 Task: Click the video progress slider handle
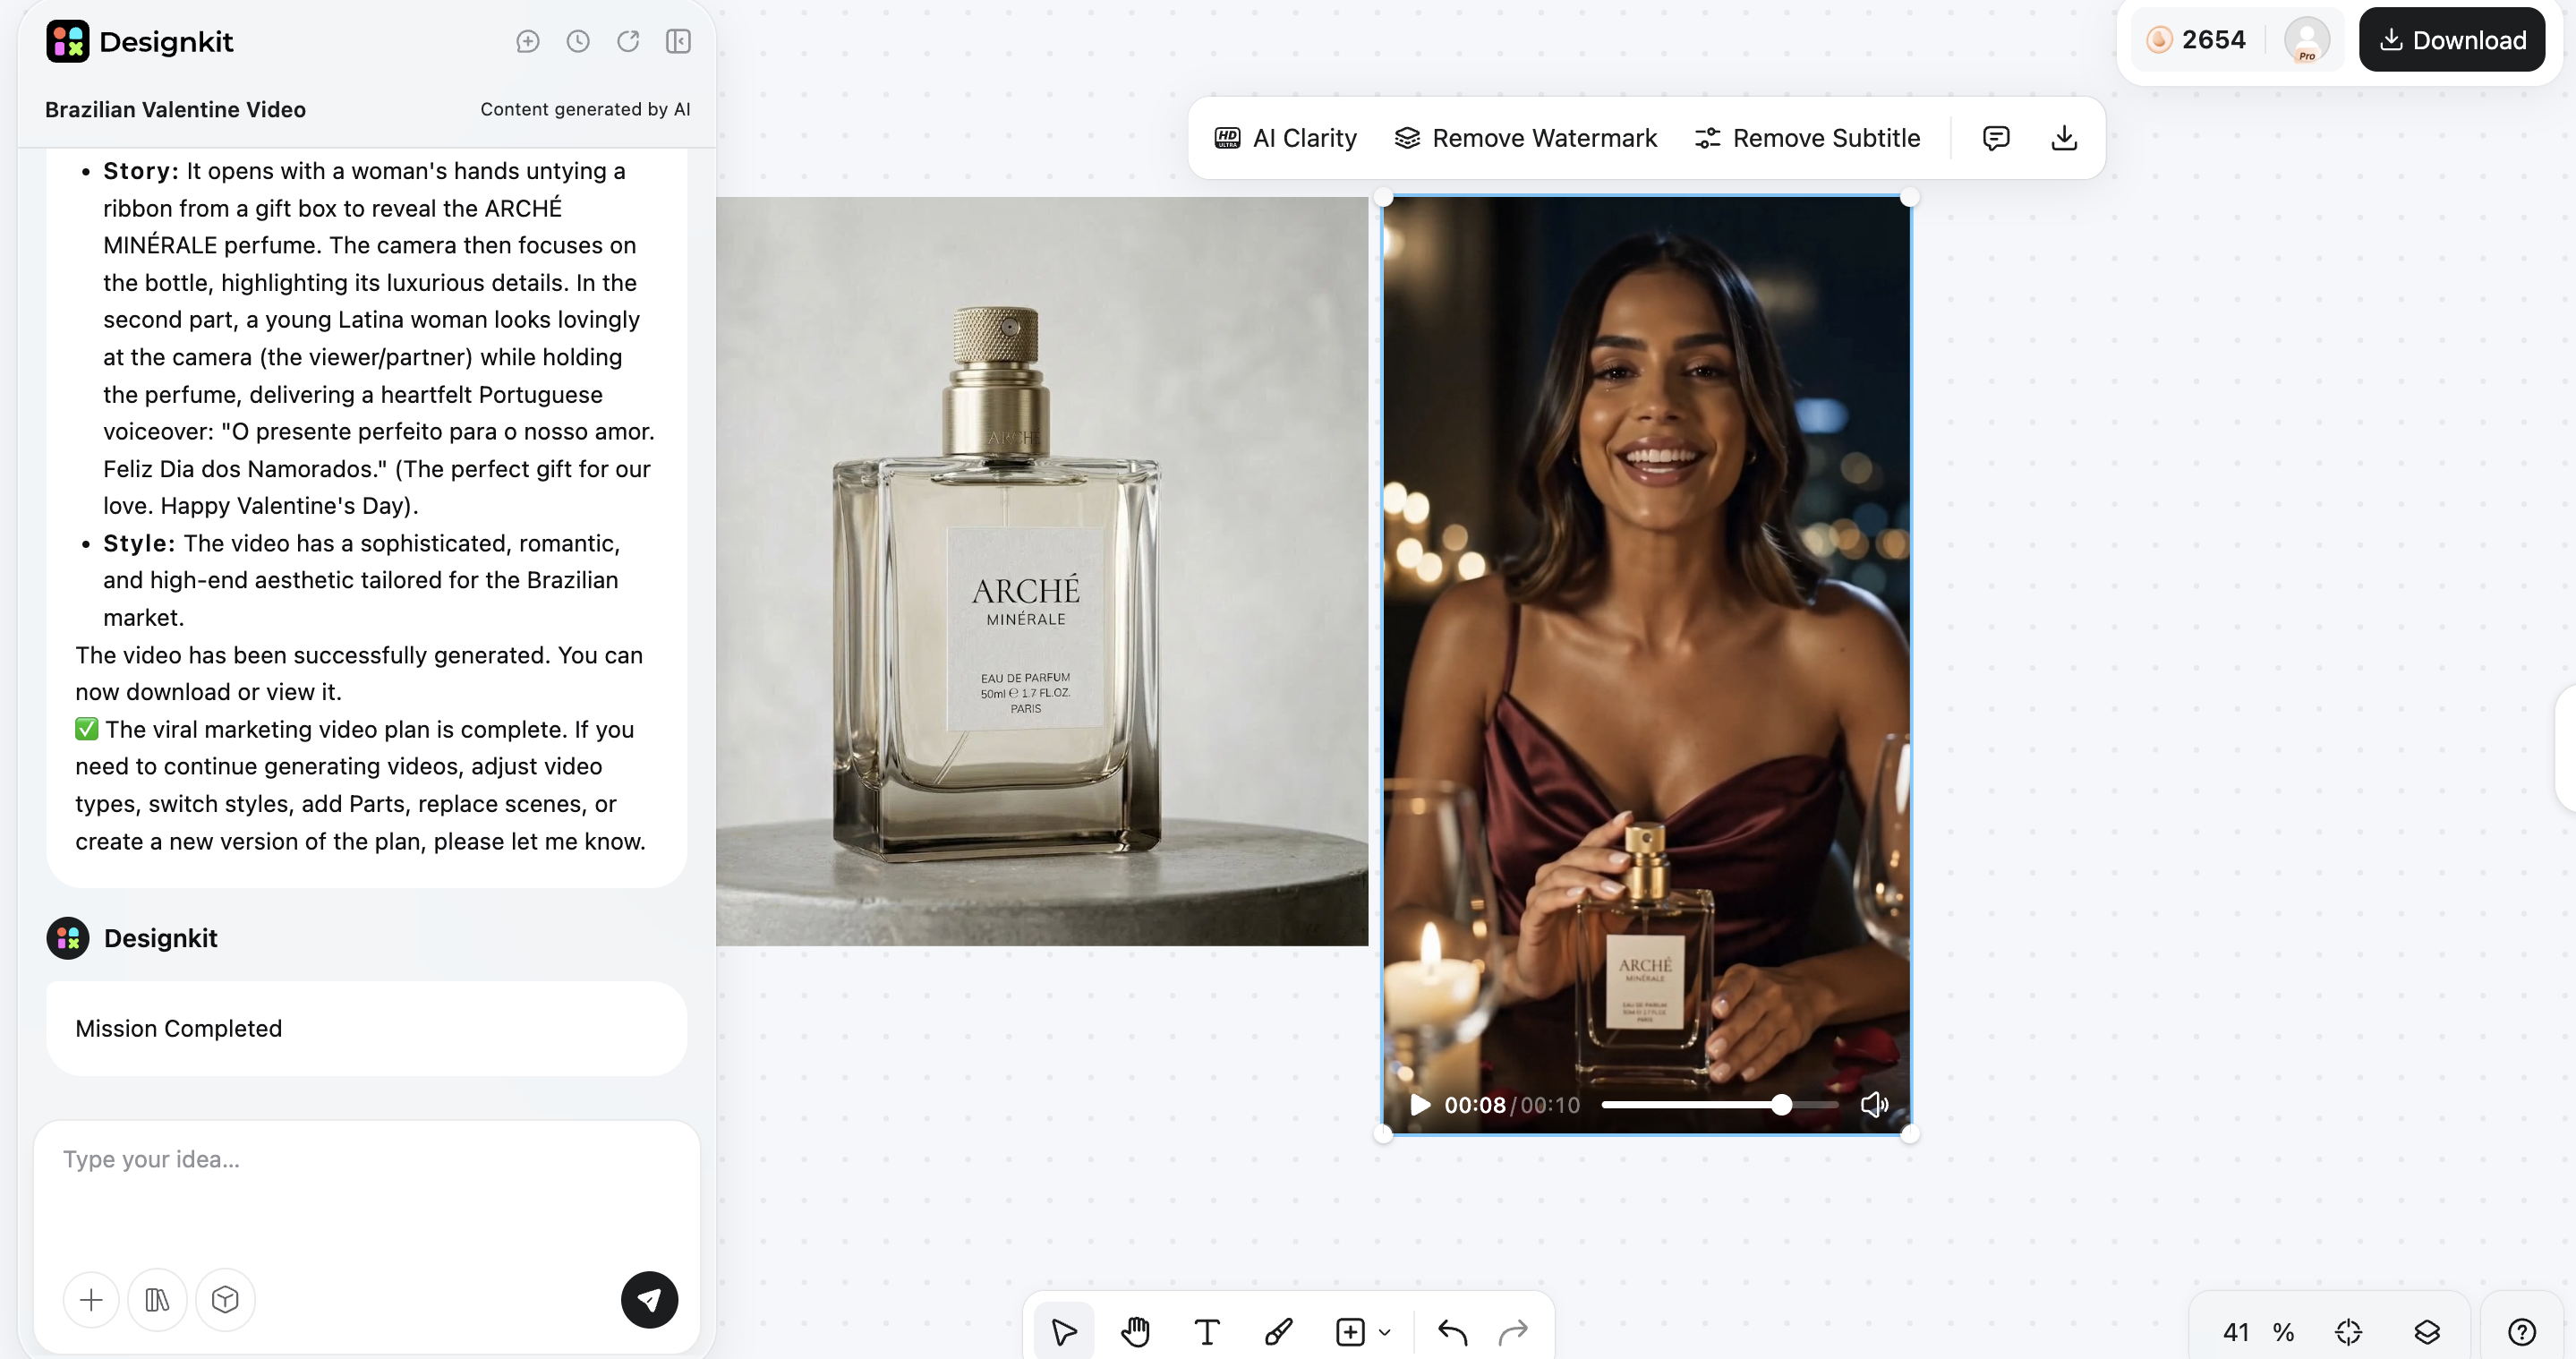pyautogui.click(x=1781, y=1105)
